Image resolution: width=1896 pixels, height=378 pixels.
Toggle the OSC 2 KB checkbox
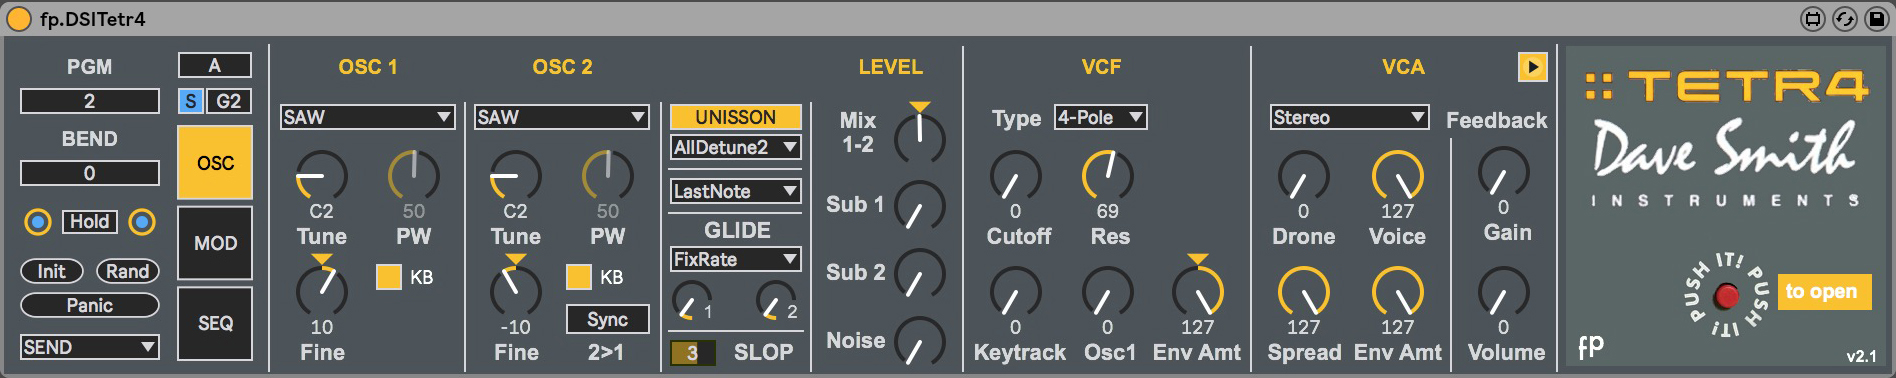pos(578,277)
